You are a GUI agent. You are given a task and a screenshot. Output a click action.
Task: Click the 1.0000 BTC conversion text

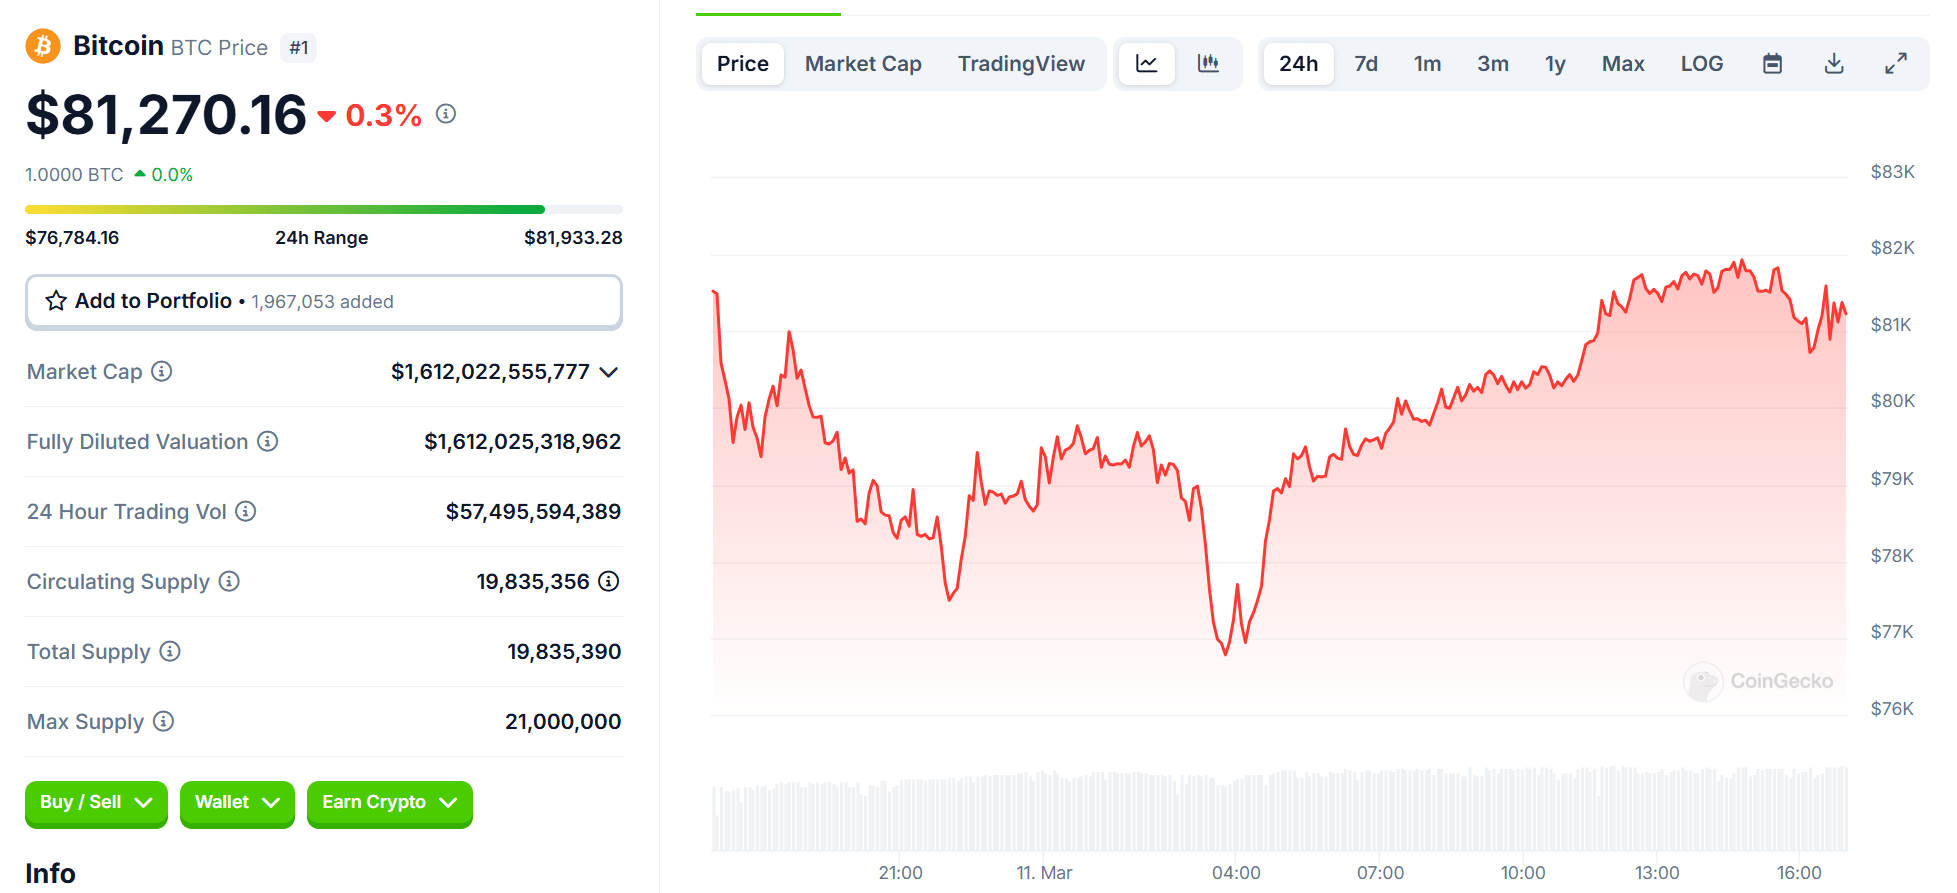(x=74, y=175)
